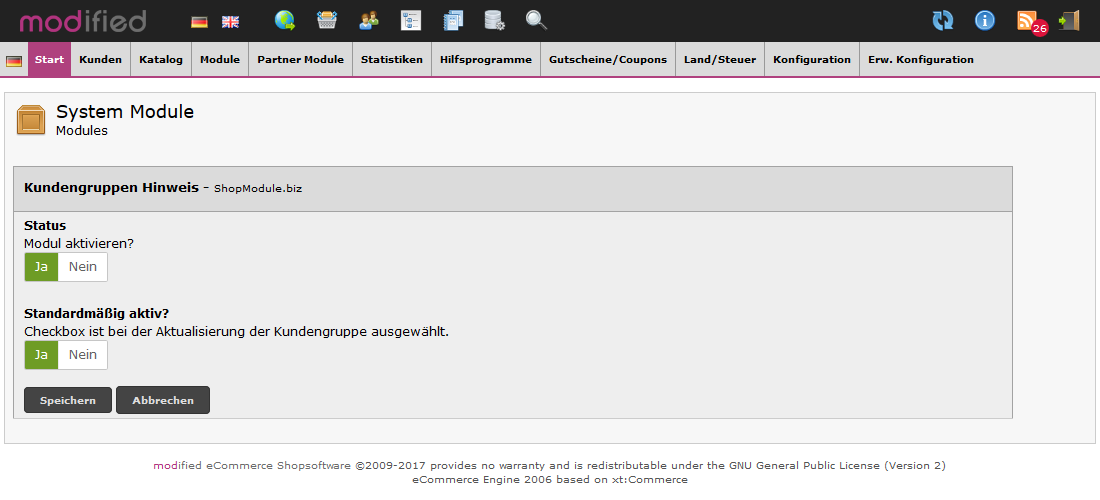This screenshot has height=500, width=1100.
Task: Open the Land/Steuer menu
Action: click(x=720, y=60)
